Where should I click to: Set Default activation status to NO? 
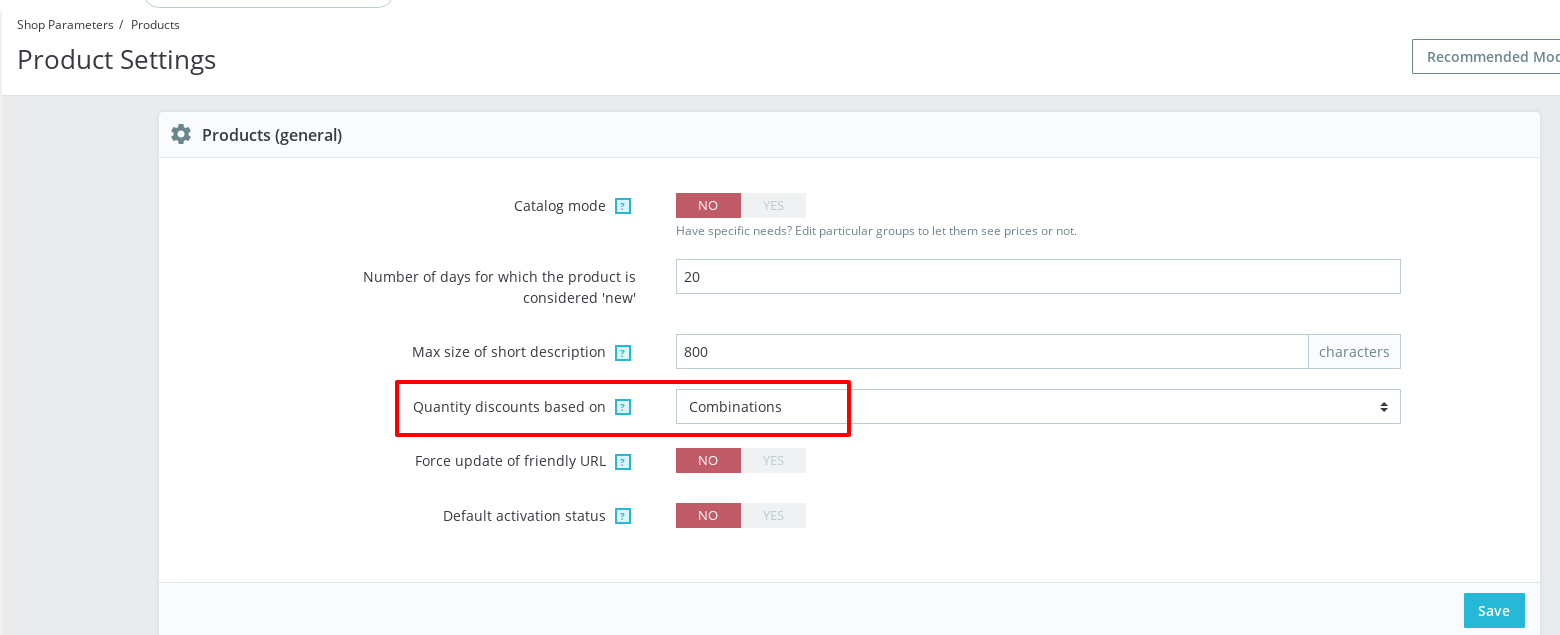pos(708,515)
